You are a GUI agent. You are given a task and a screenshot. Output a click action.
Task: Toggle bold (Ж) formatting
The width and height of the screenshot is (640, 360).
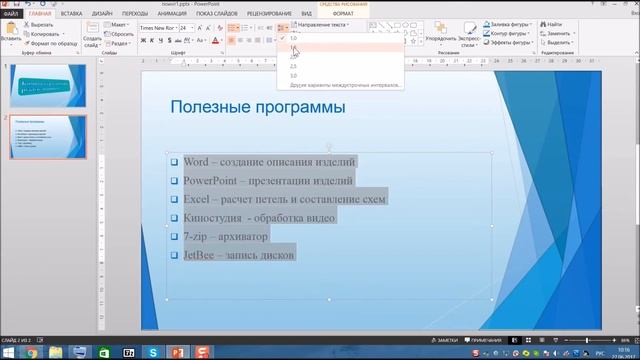click(143, 40)
